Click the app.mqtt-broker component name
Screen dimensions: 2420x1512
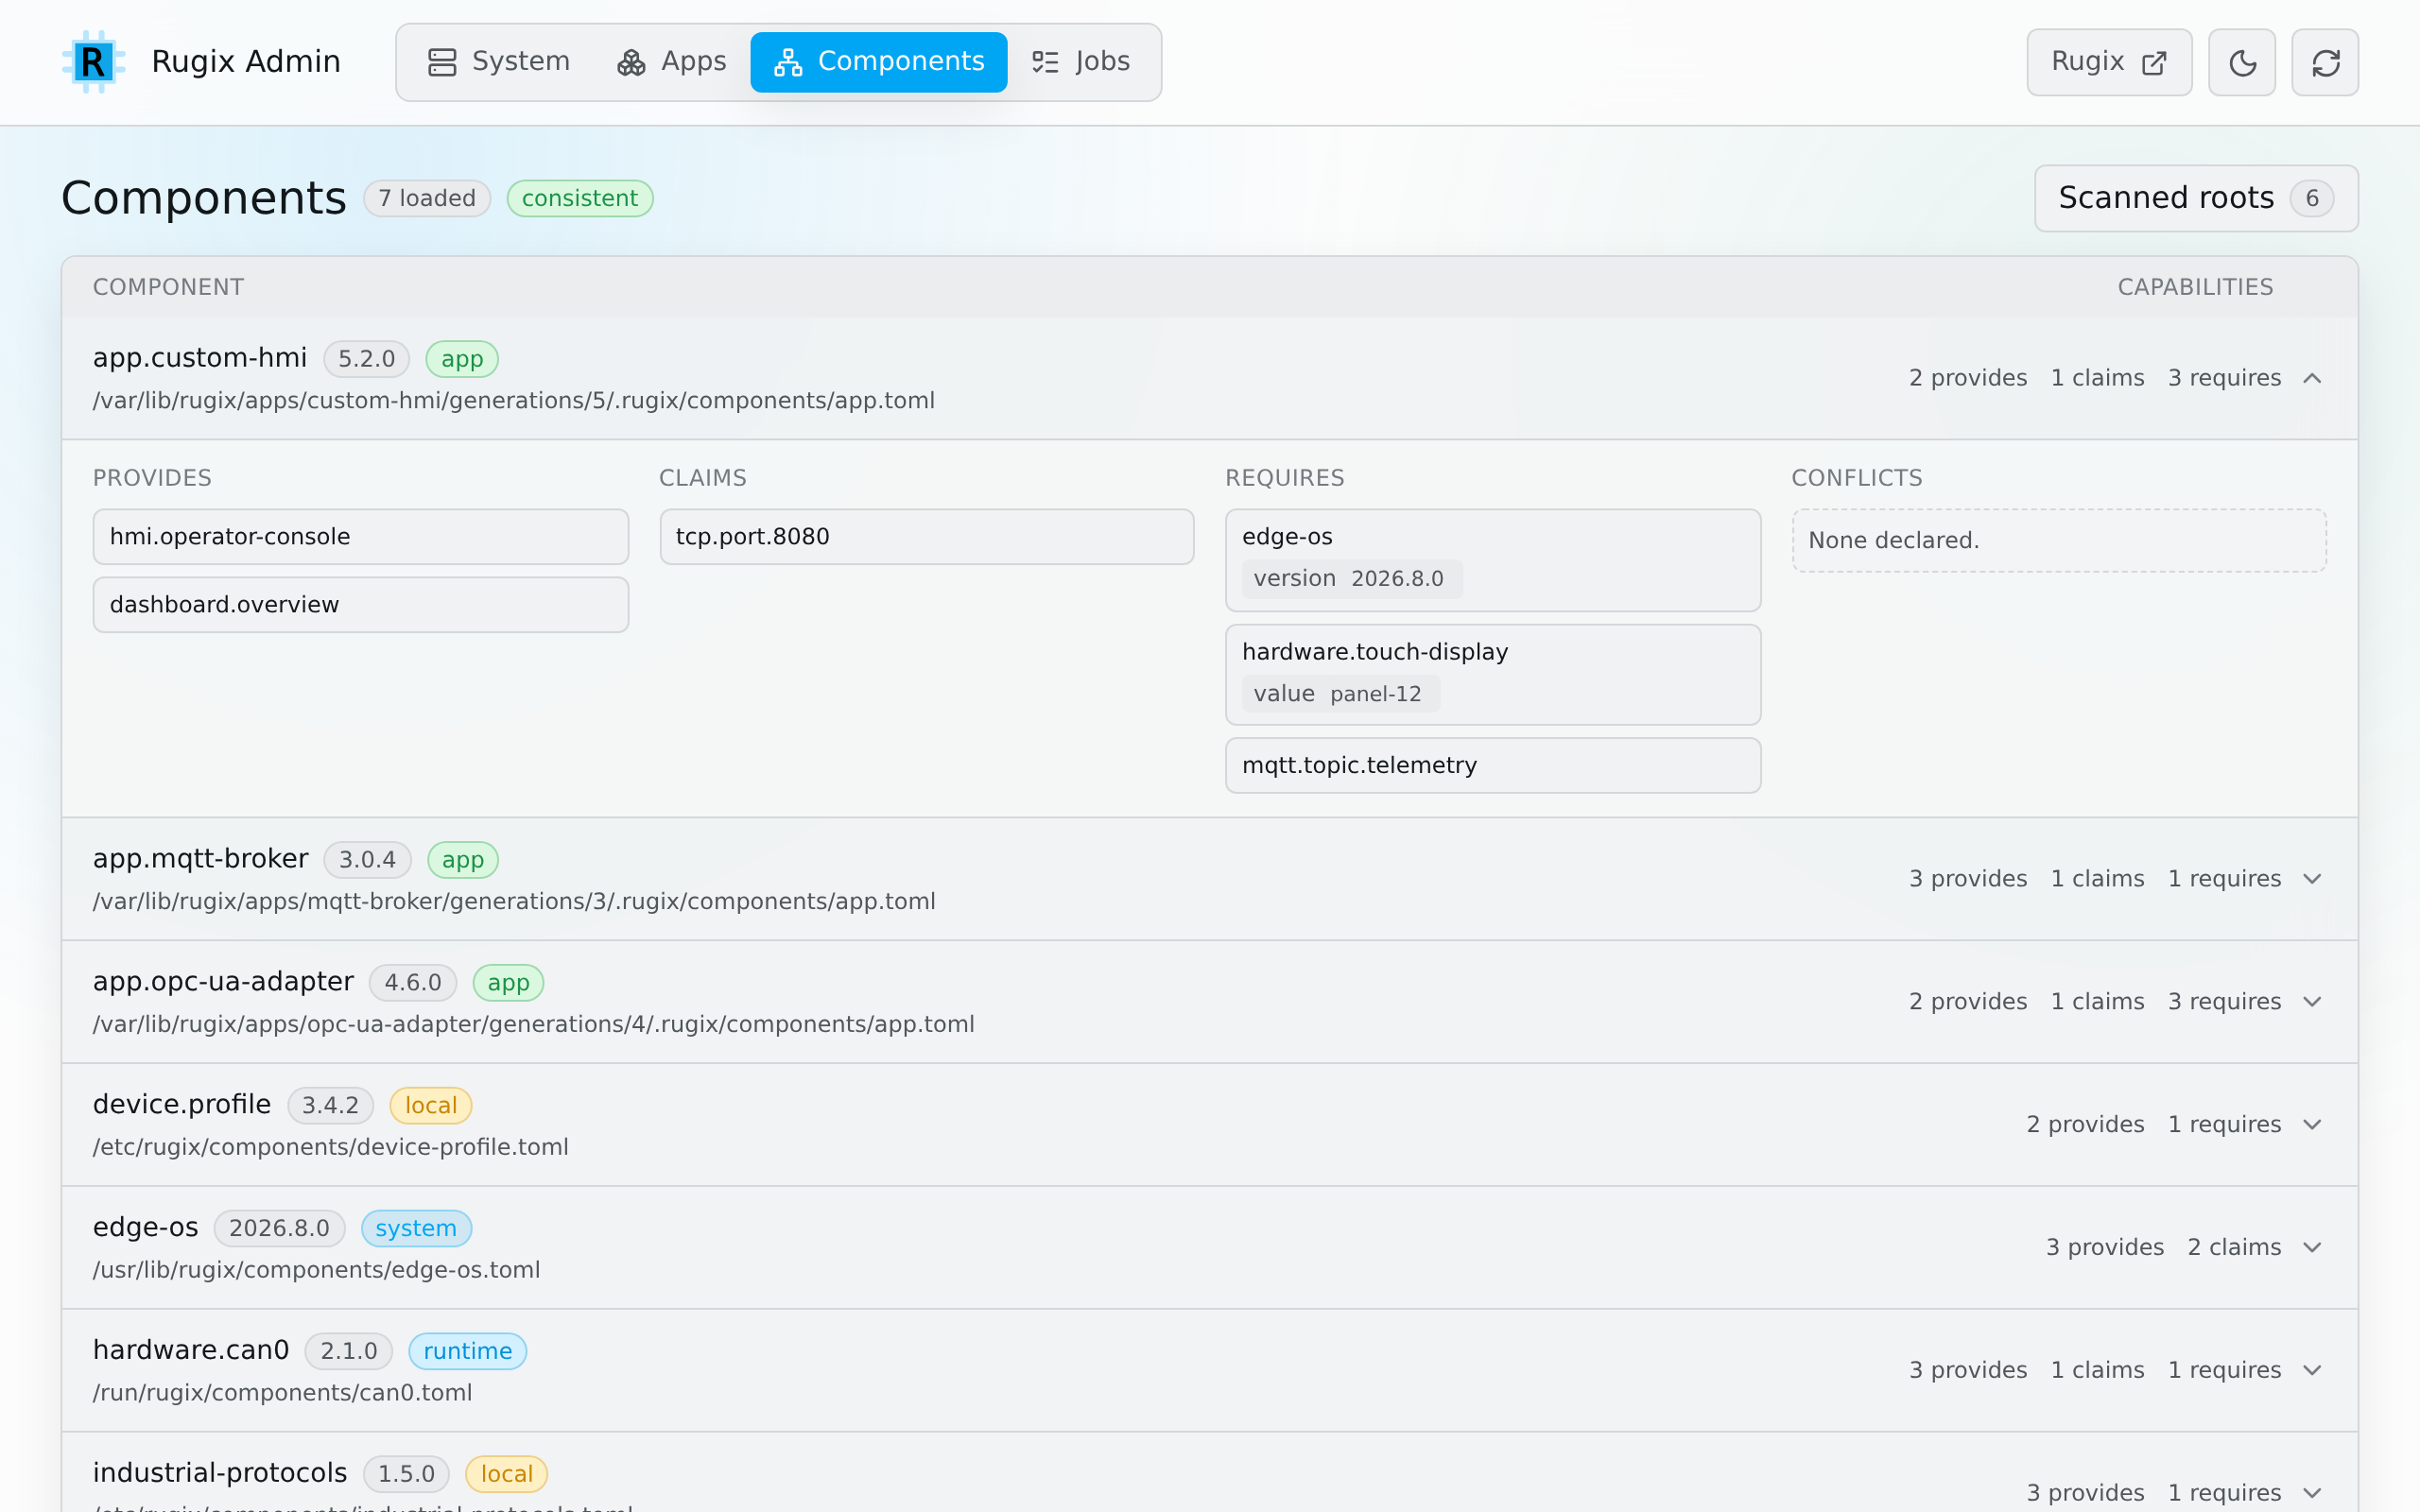coord(201,859)
